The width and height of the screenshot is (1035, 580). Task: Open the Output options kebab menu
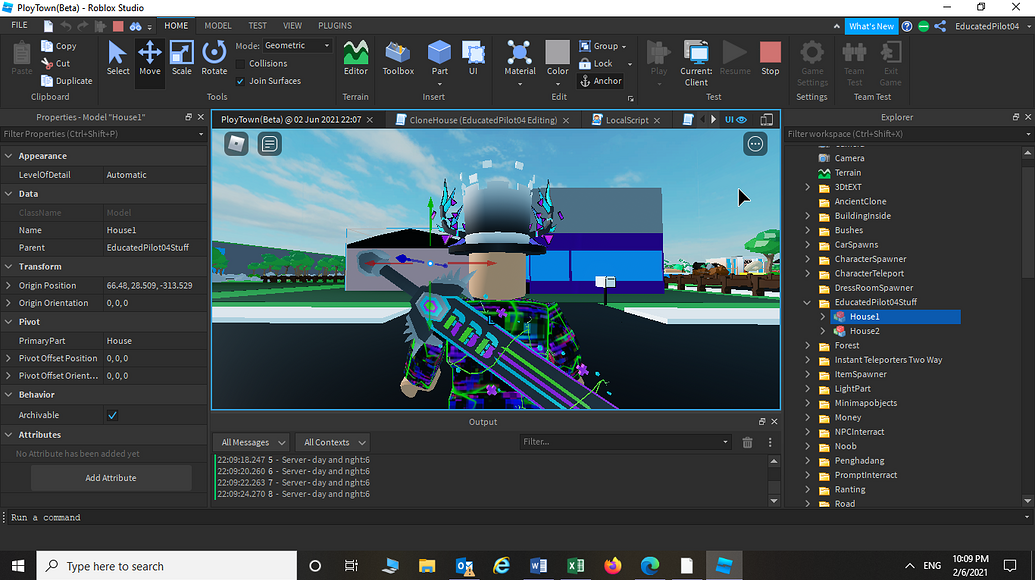pos(770,443)
